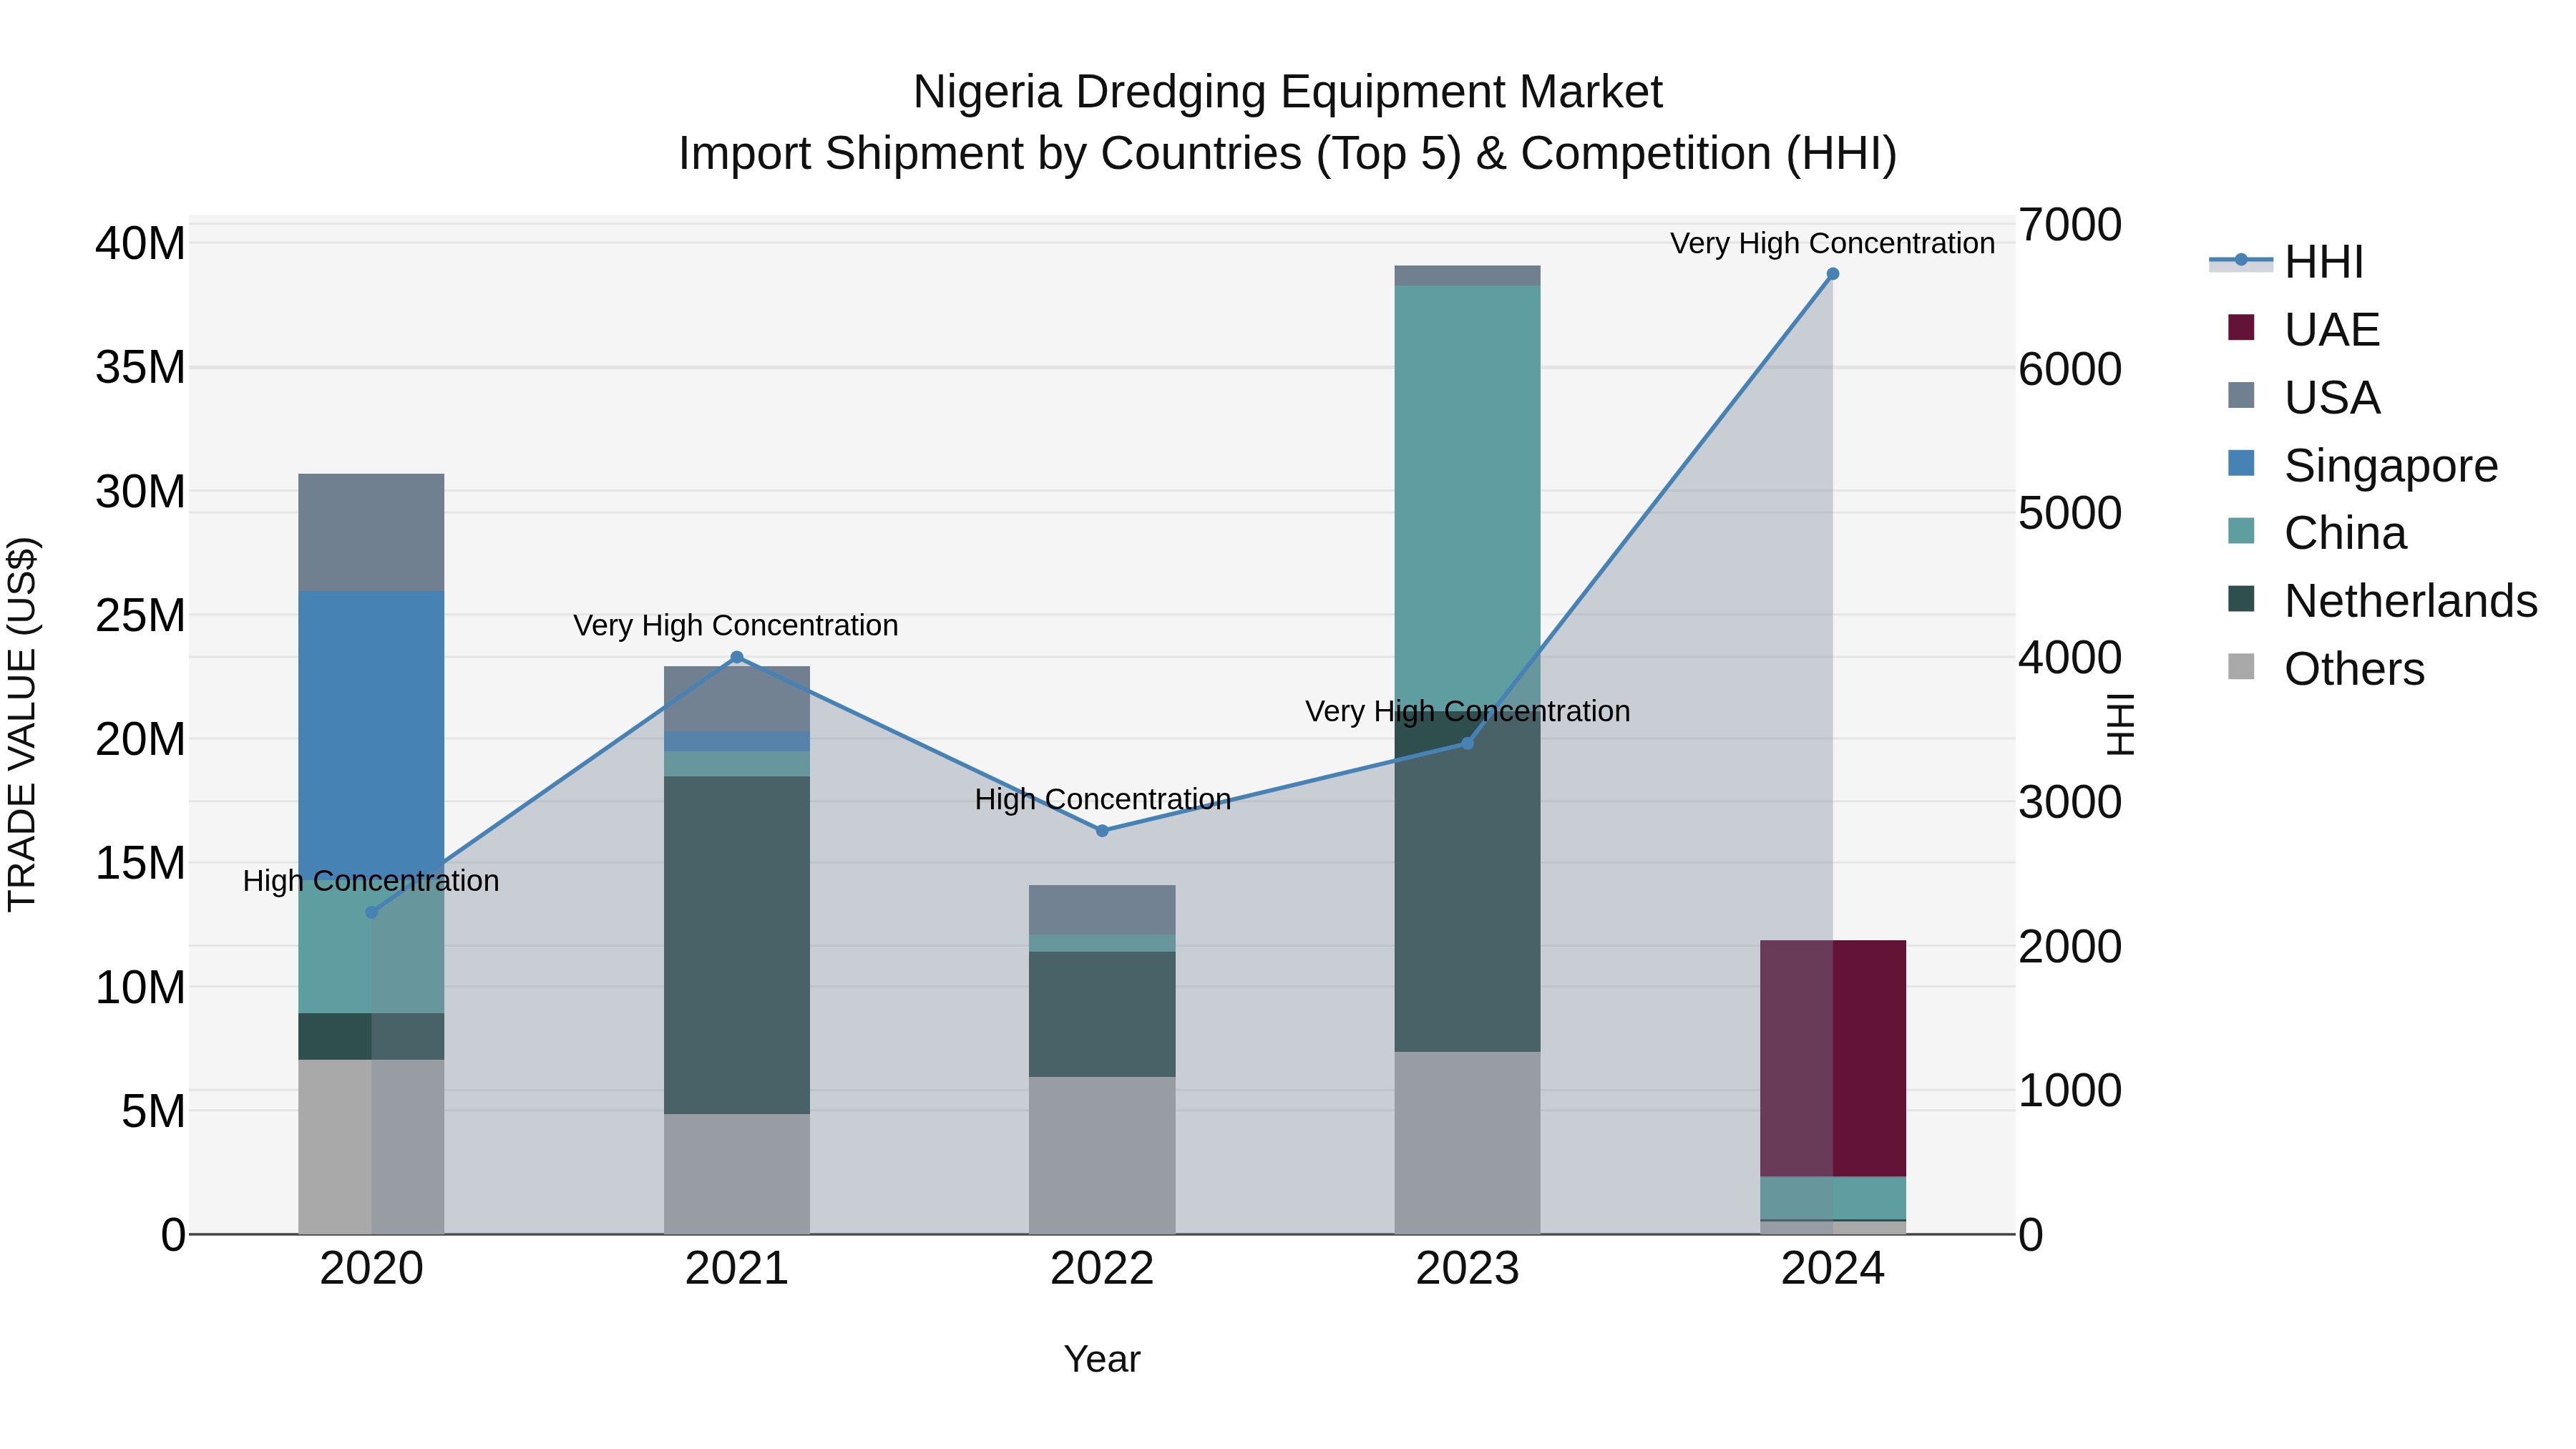
Task: Click the 10M tick on left axis
Action: point(140,987)
